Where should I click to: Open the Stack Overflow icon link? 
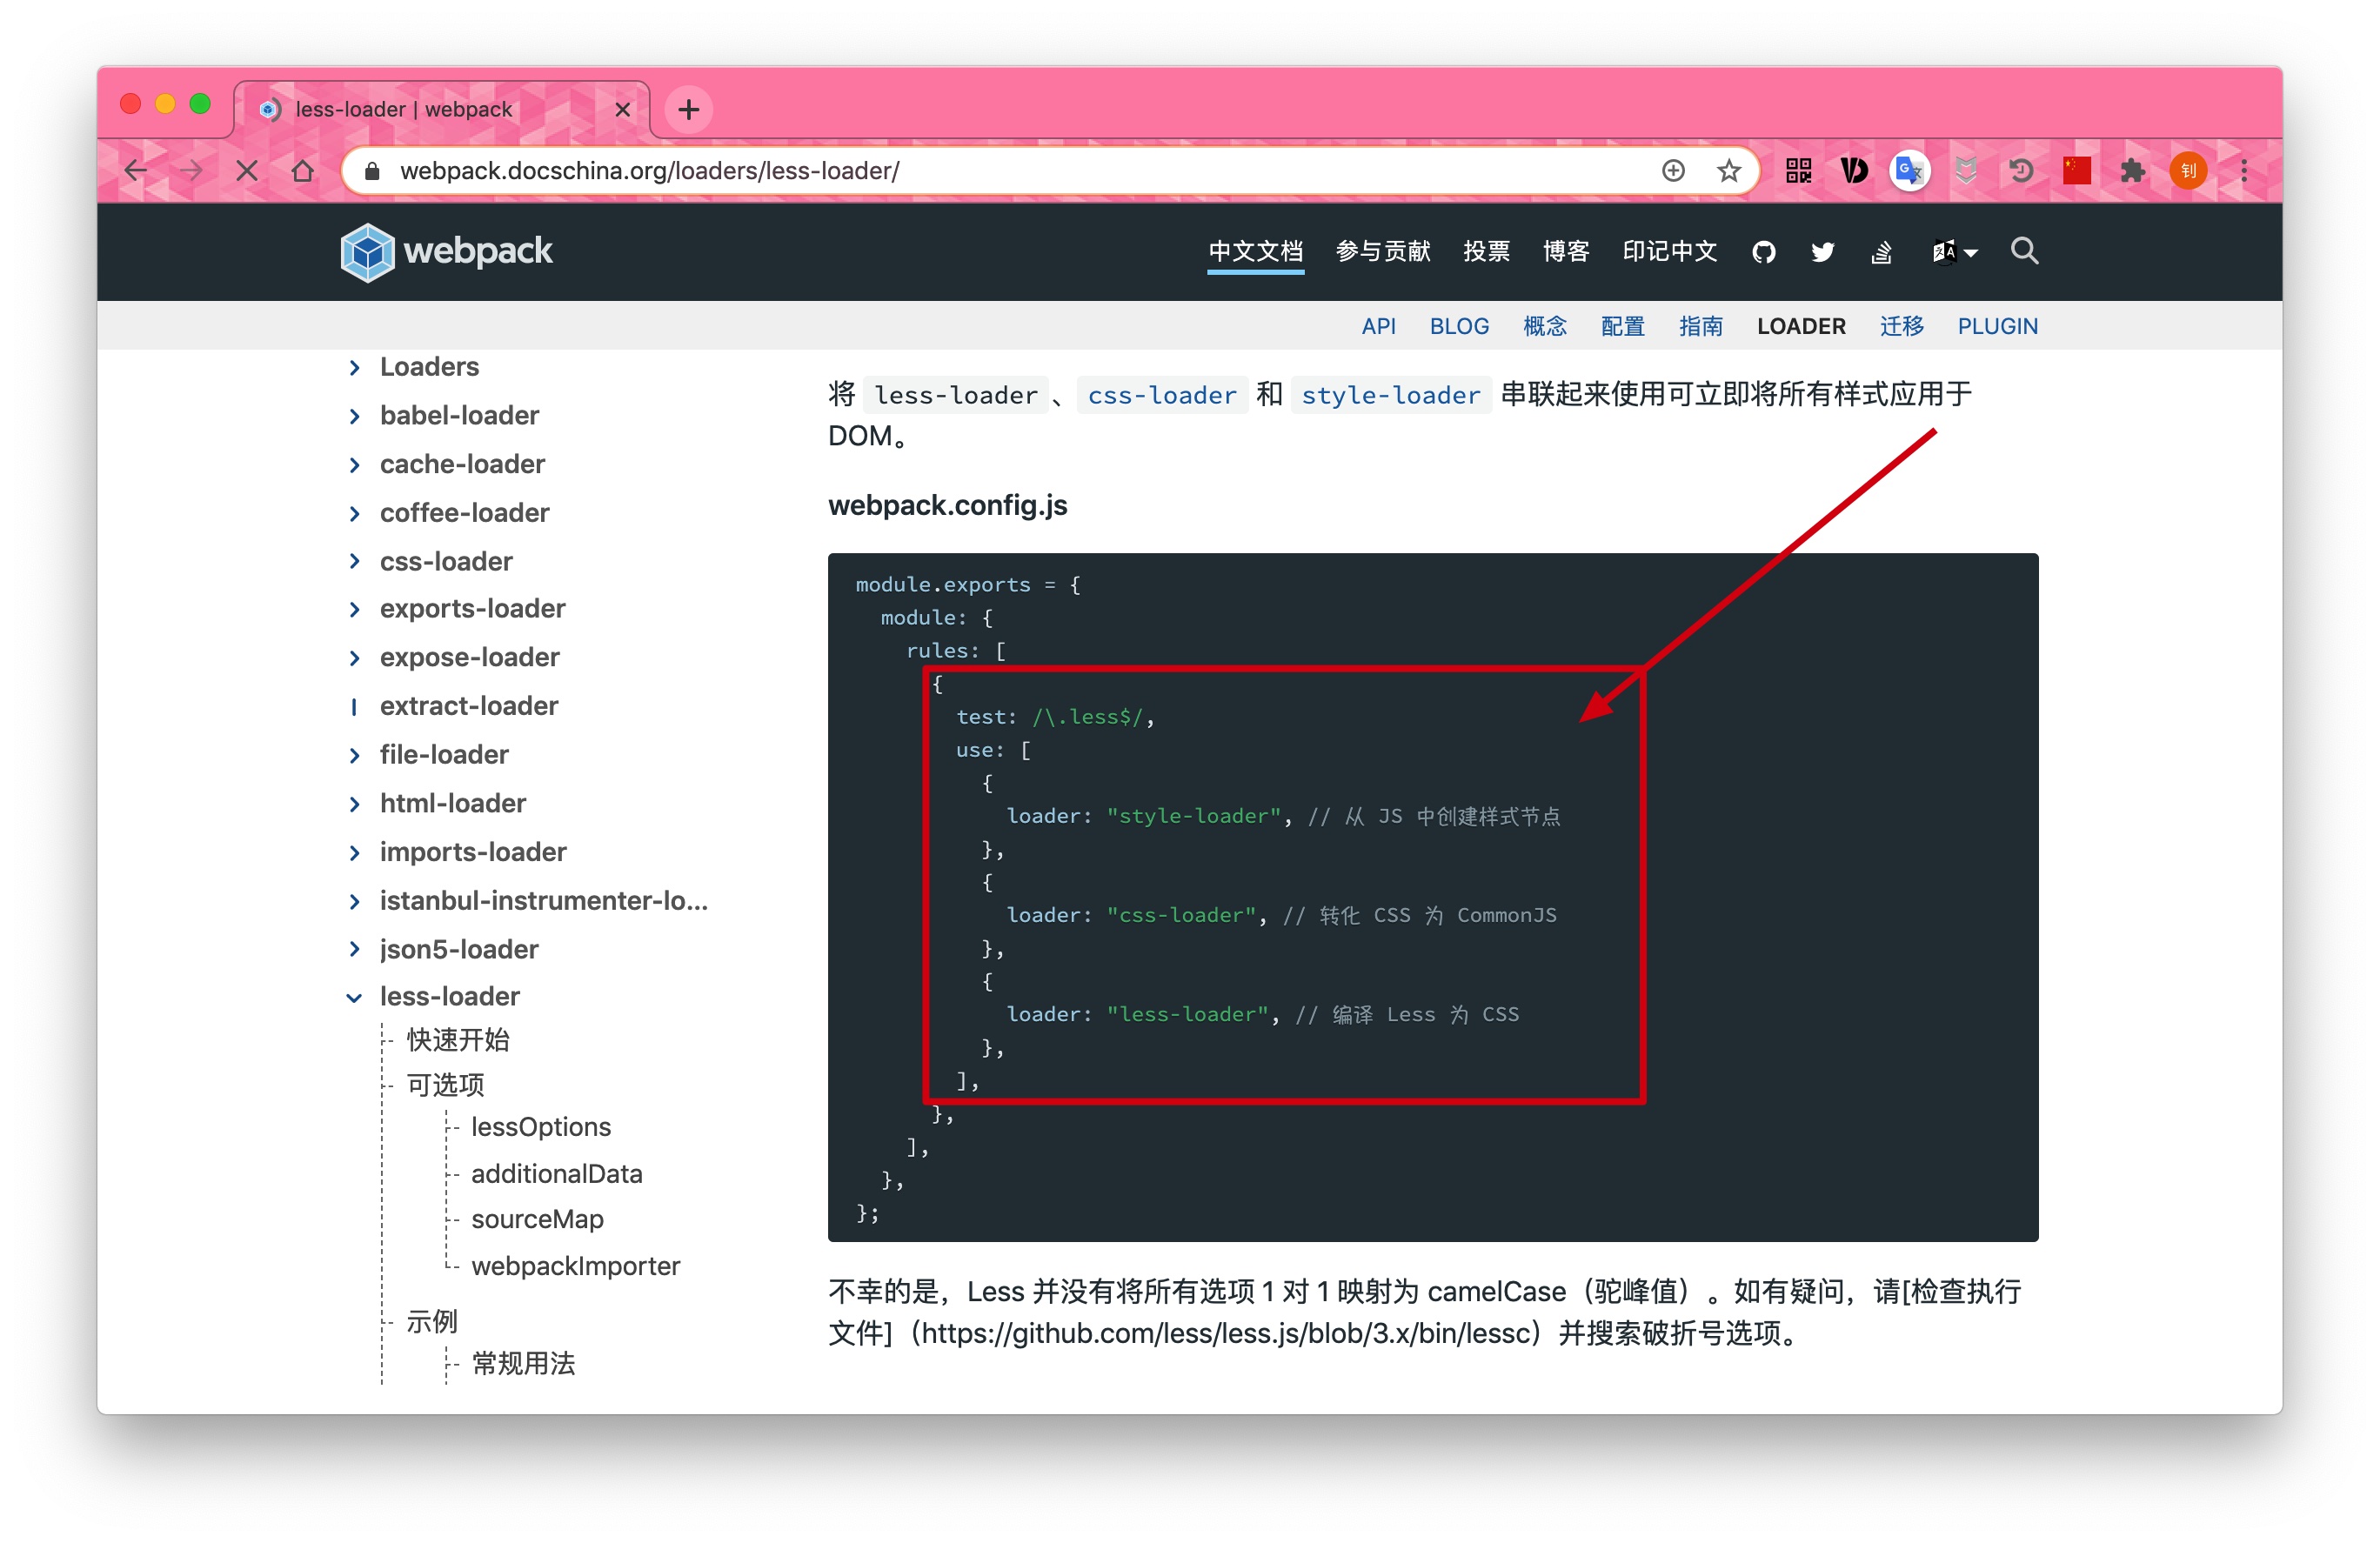pyautogui.click(x=1881, y=252)
